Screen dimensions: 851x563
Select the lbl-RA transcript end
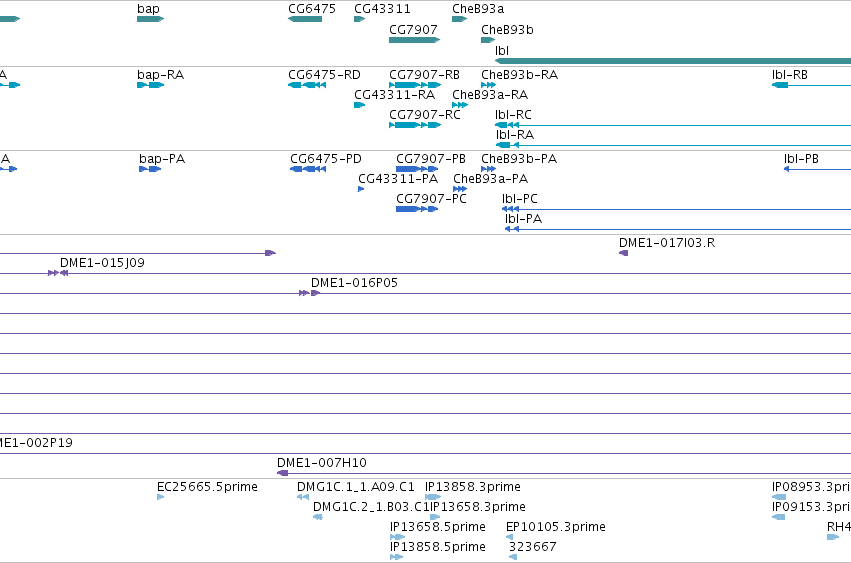507,145
